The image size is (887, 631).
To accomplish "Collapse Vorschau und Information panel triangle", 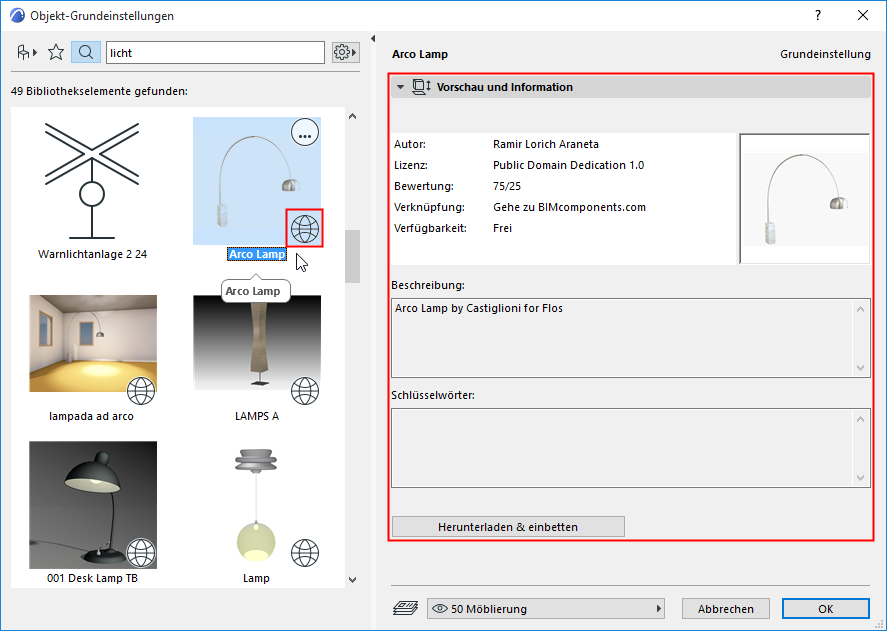I will click(x=401, y=87).
